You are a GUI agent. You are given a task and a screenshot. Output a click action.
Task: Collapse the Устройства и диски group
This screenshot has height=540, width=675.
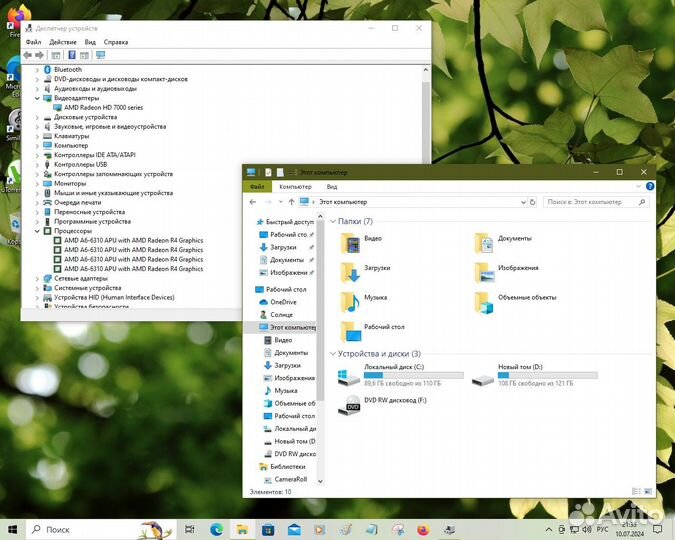pyautogui.click(x=332, y=354)
